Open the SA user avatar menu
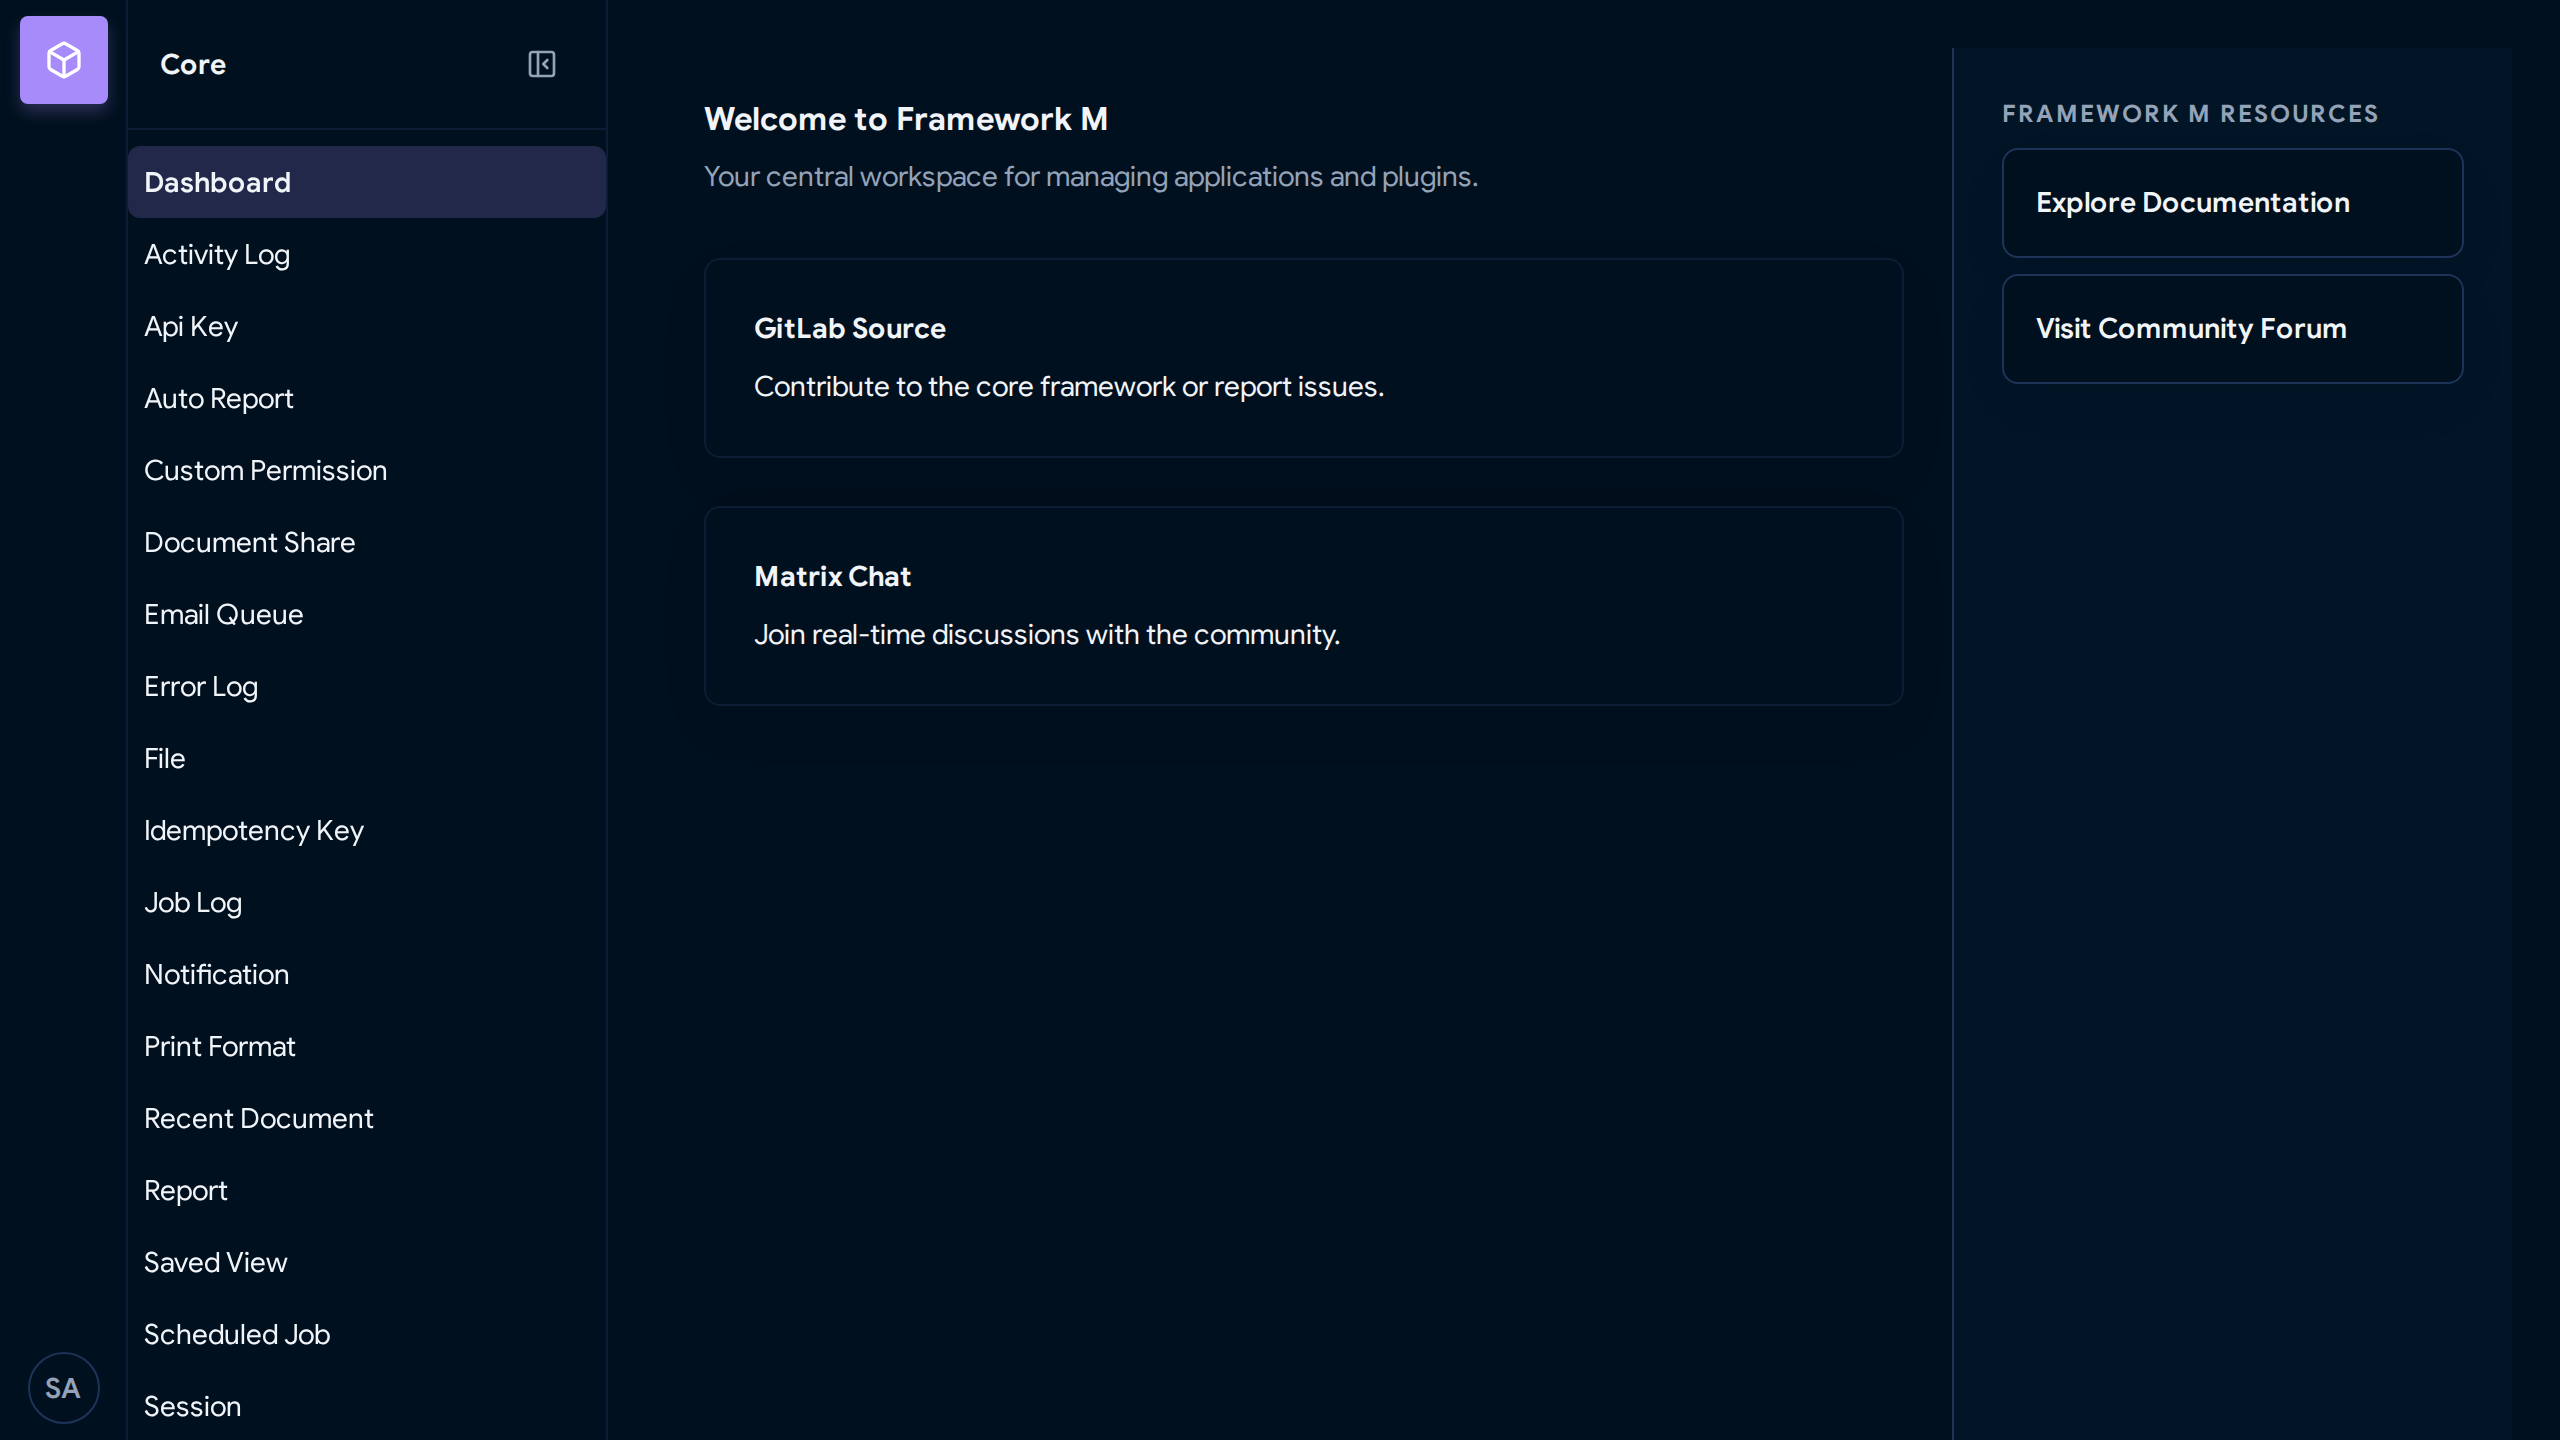The width and height of the screenshot is (2560, 1440). point(63,1388)
